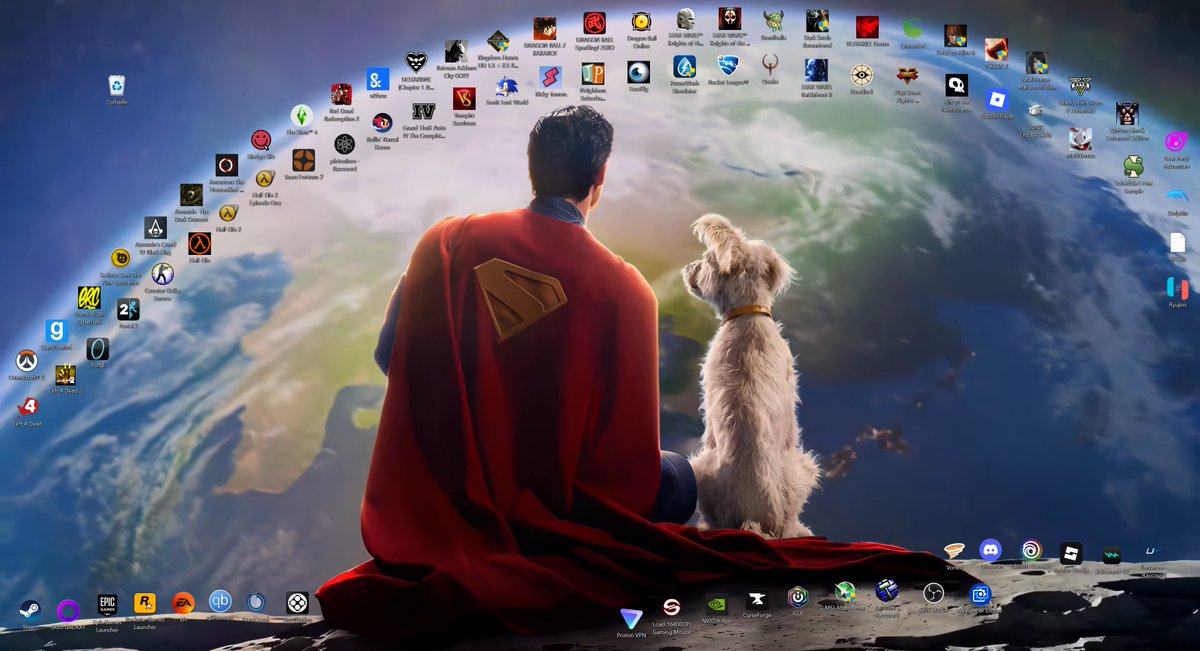This screenshot has height=651, width=1200.
Task: Open the Garry's Mod shortcut
Action: coord(56,330)
